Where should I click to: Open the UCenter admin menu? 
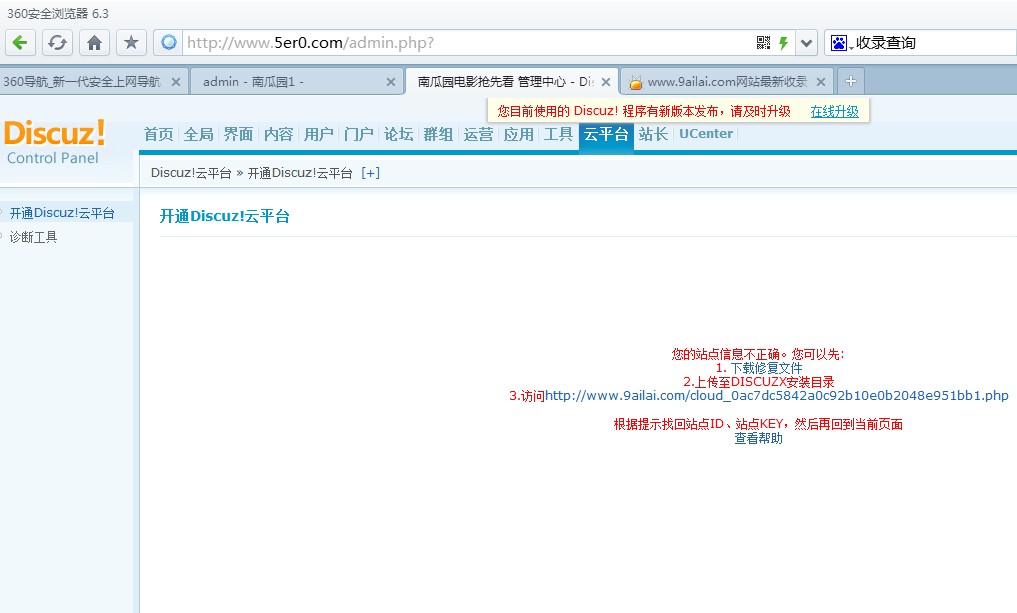click(706, 134)
